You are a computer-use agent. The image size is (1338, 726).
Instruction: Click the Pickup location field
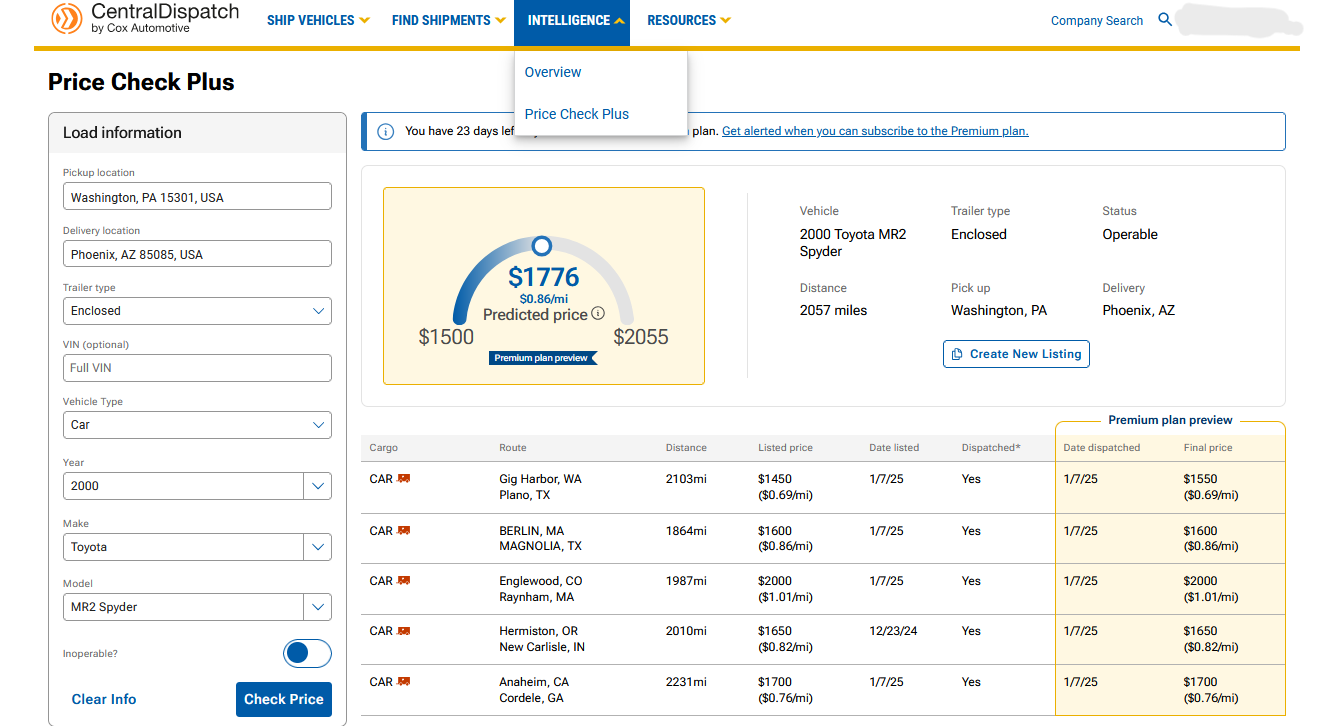(197, 197)
